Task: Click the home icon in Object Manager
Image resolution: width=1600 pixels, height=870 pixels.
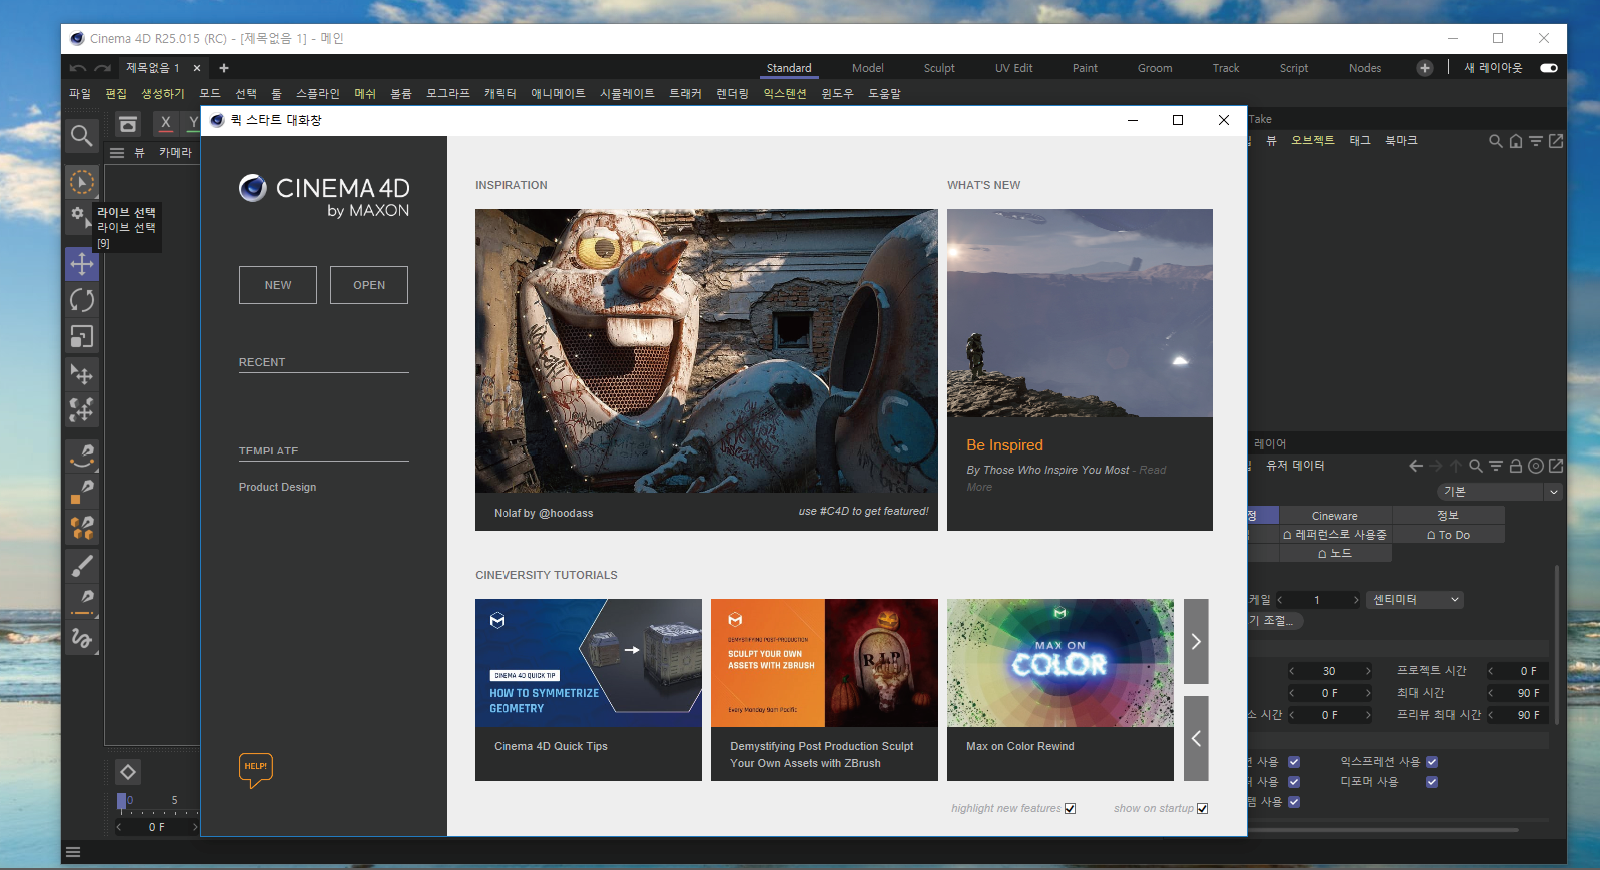Action: pyautogui.click(x=1516, y=141)
